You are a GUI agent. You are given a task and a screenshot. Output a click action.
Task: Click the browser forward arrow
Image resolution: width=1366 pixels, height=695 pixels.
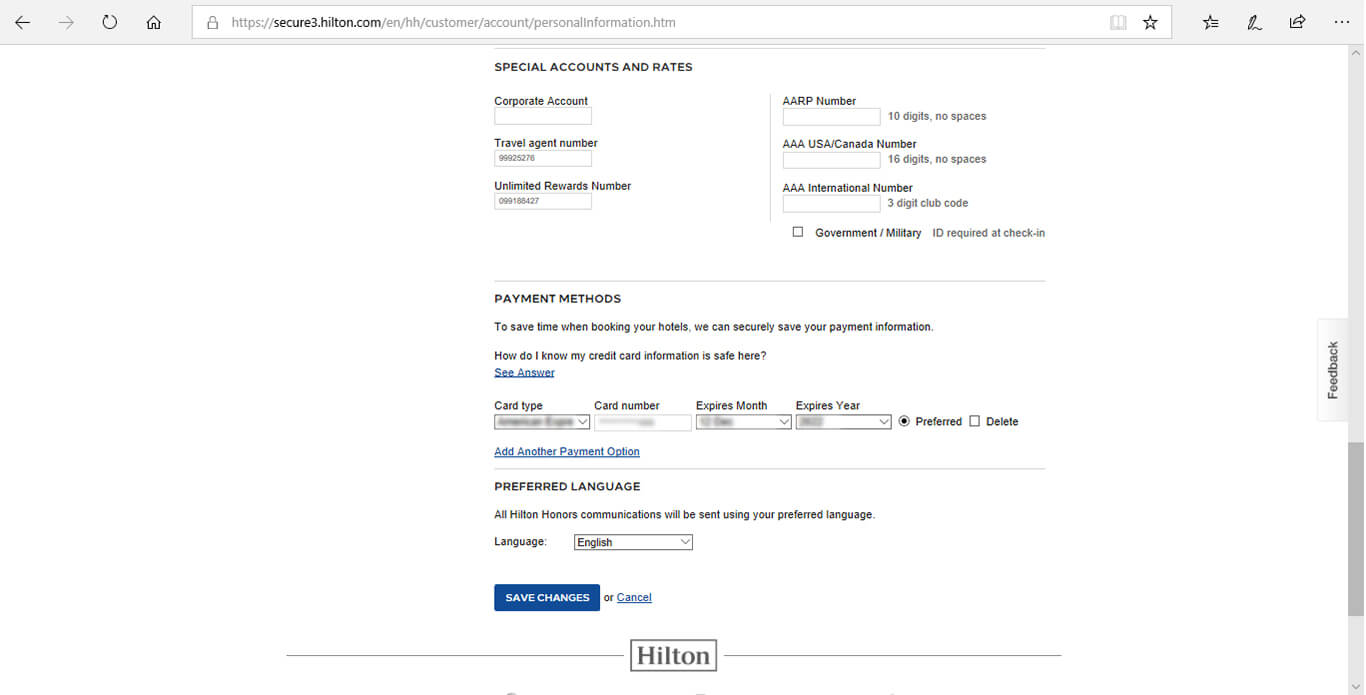66,22
